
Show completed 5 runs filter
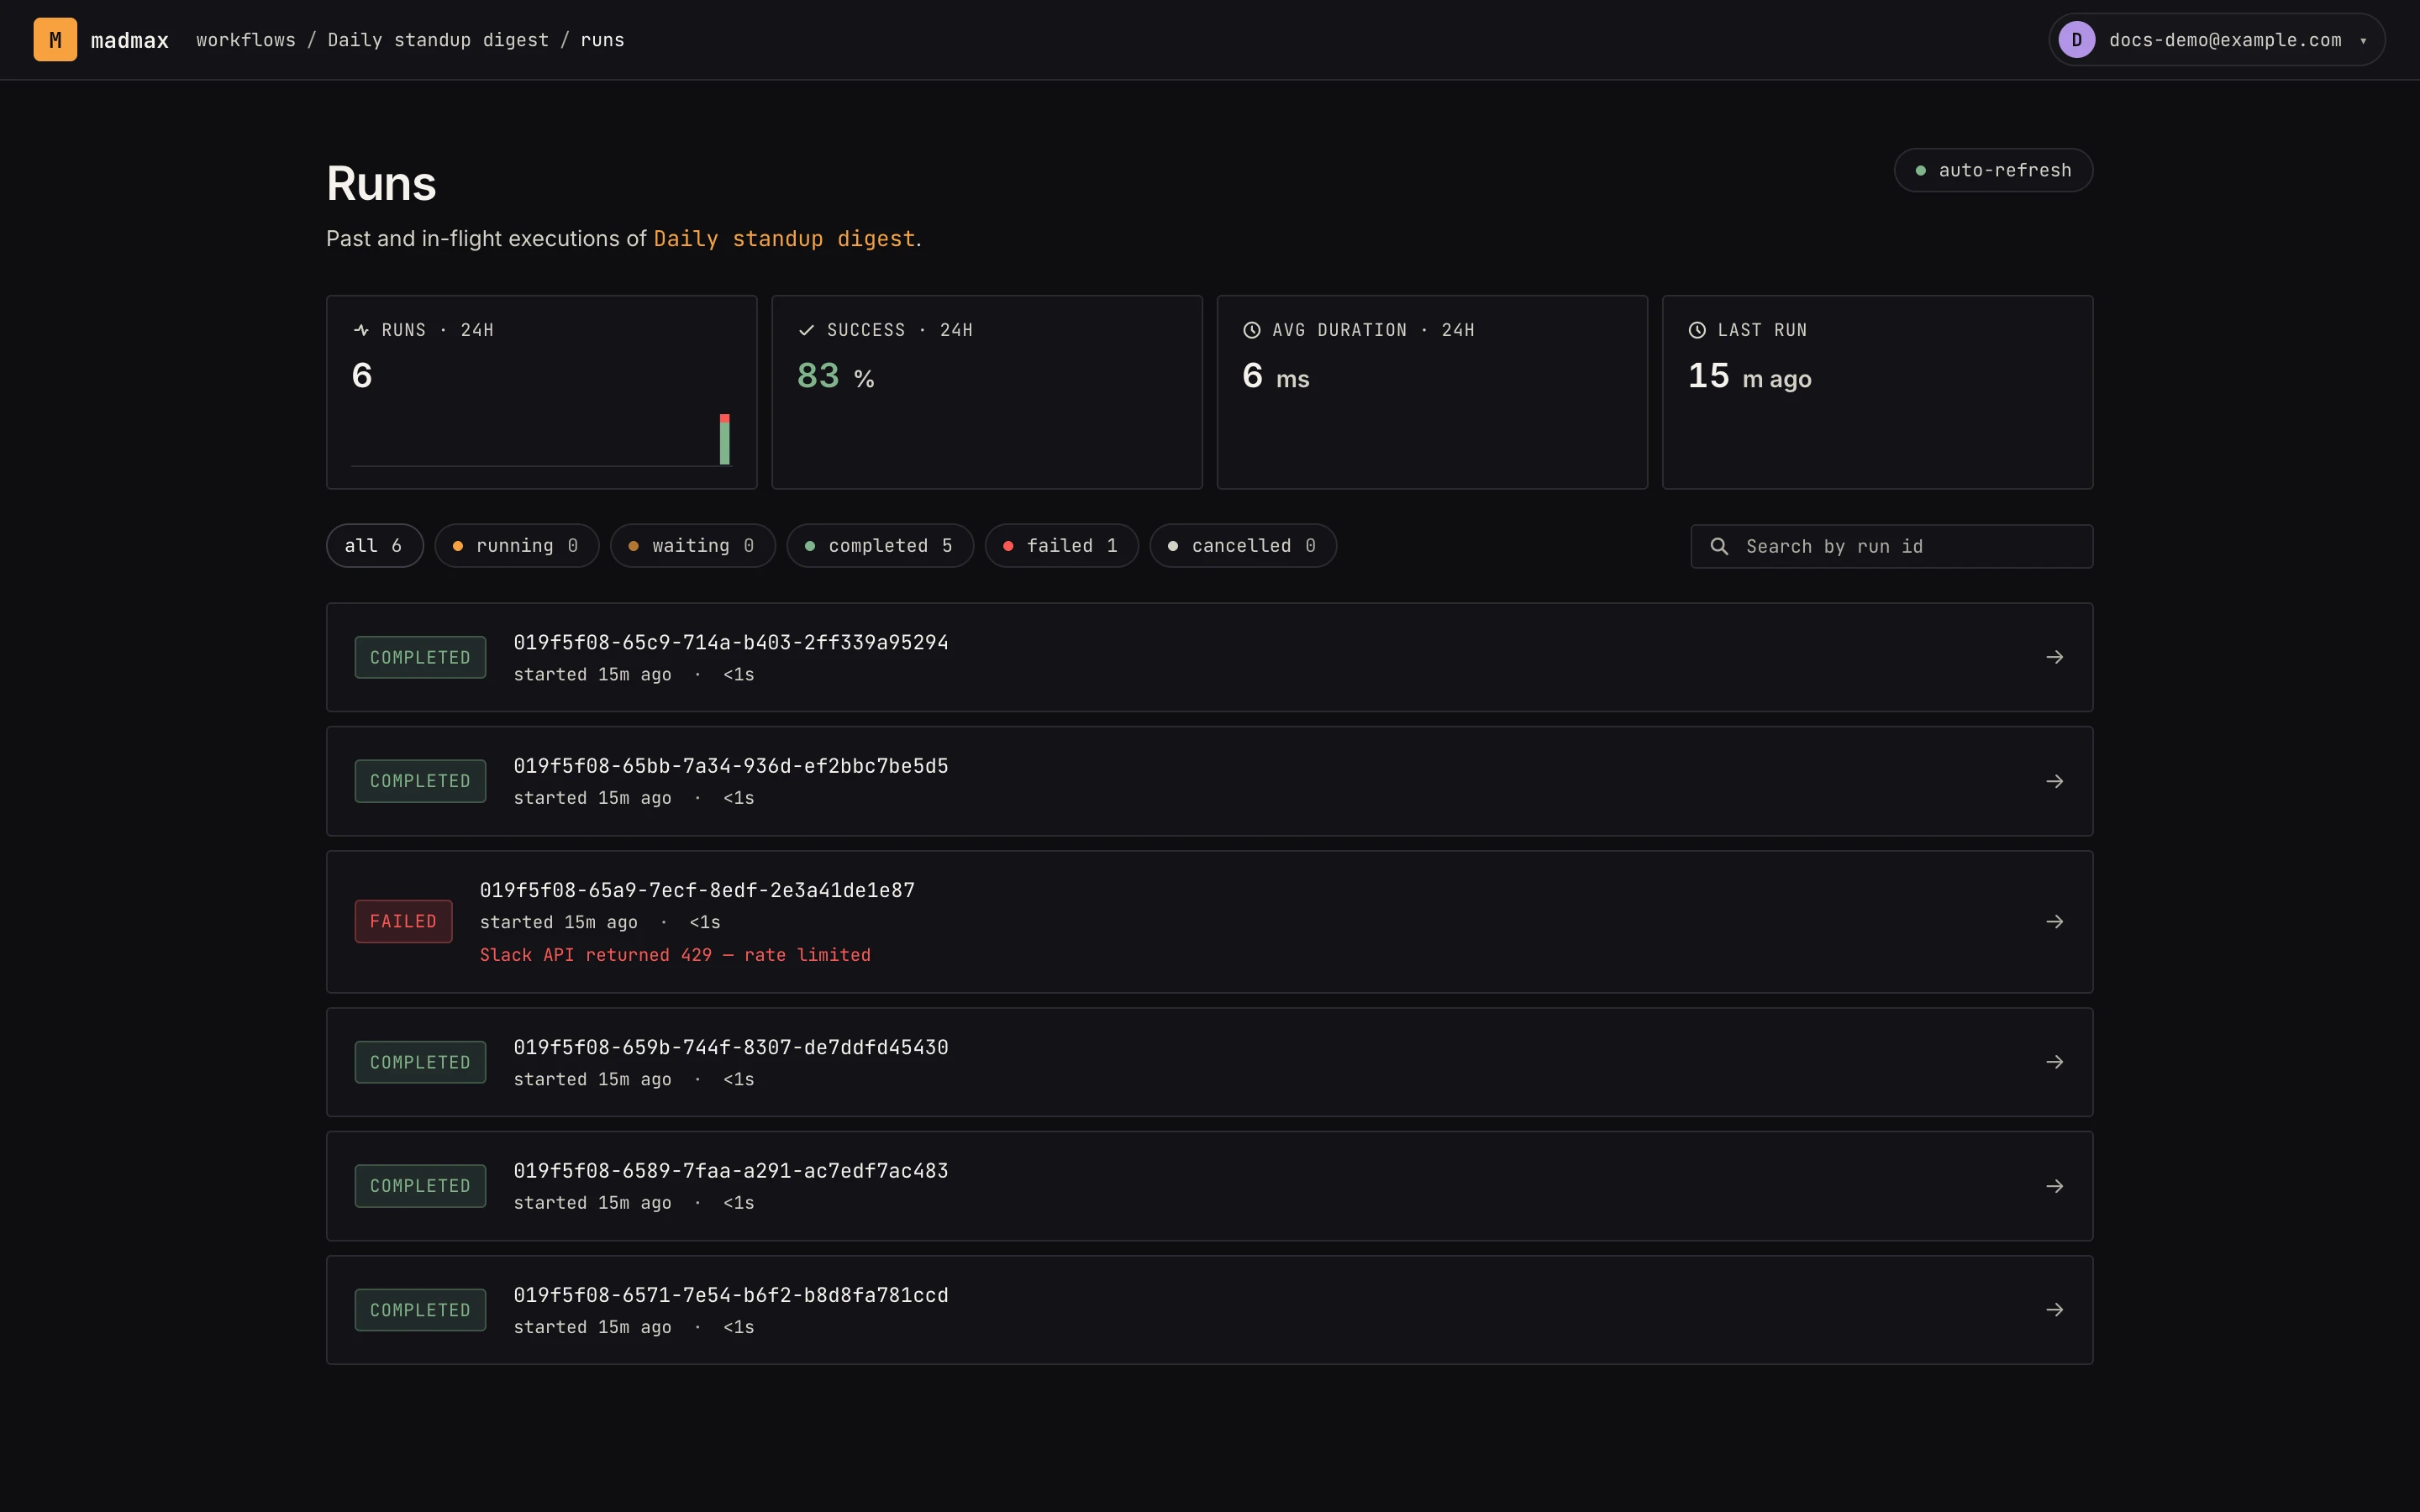879,546
